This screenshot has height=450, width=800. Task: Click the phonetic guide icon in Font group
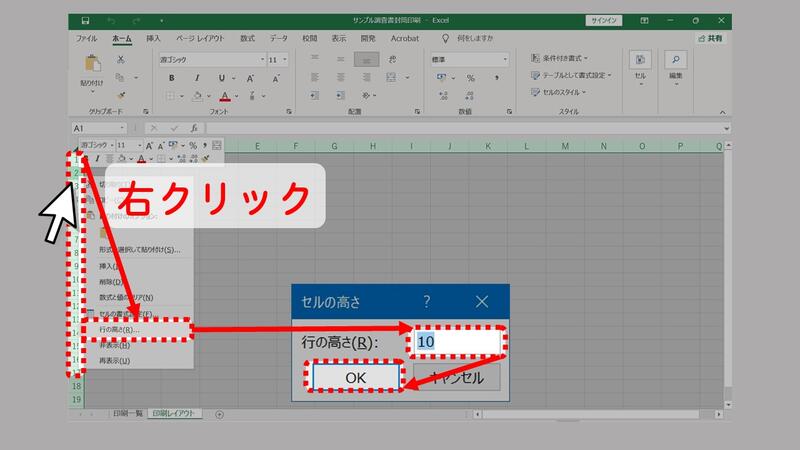click(x=252, y=95)
